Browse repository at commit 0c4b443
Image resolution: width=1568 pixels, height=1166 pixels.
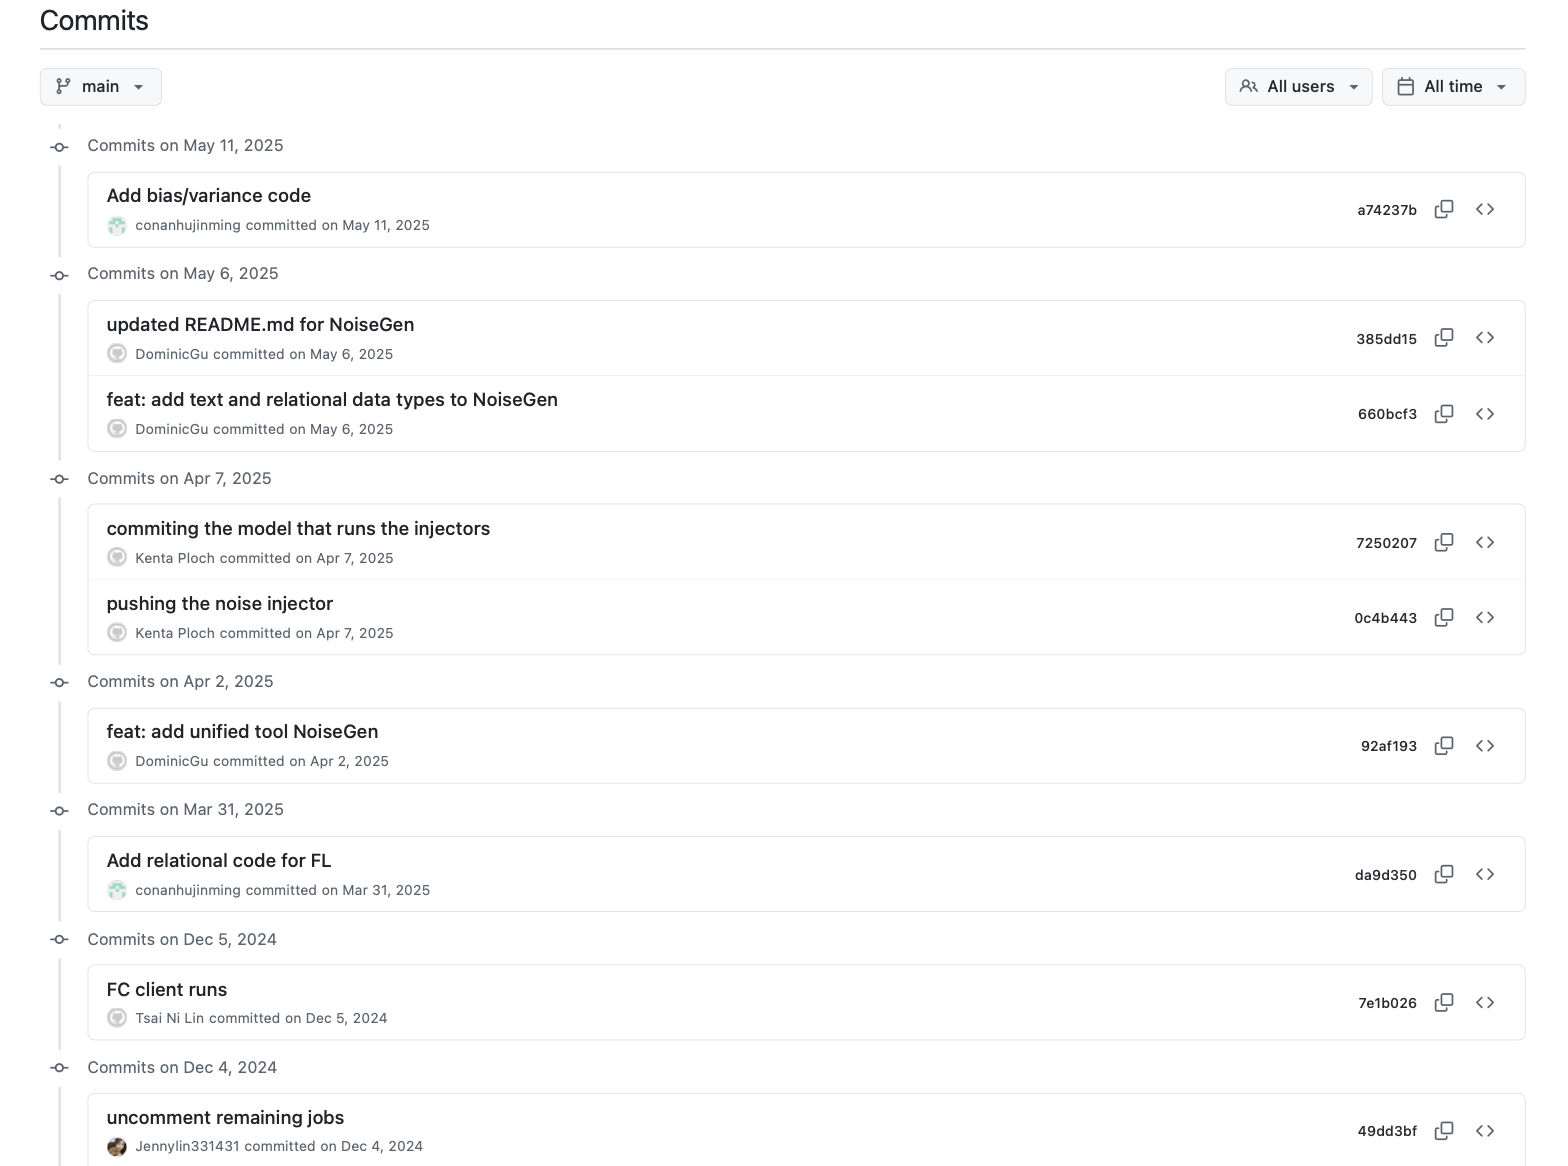click(x=1485, y=618)
